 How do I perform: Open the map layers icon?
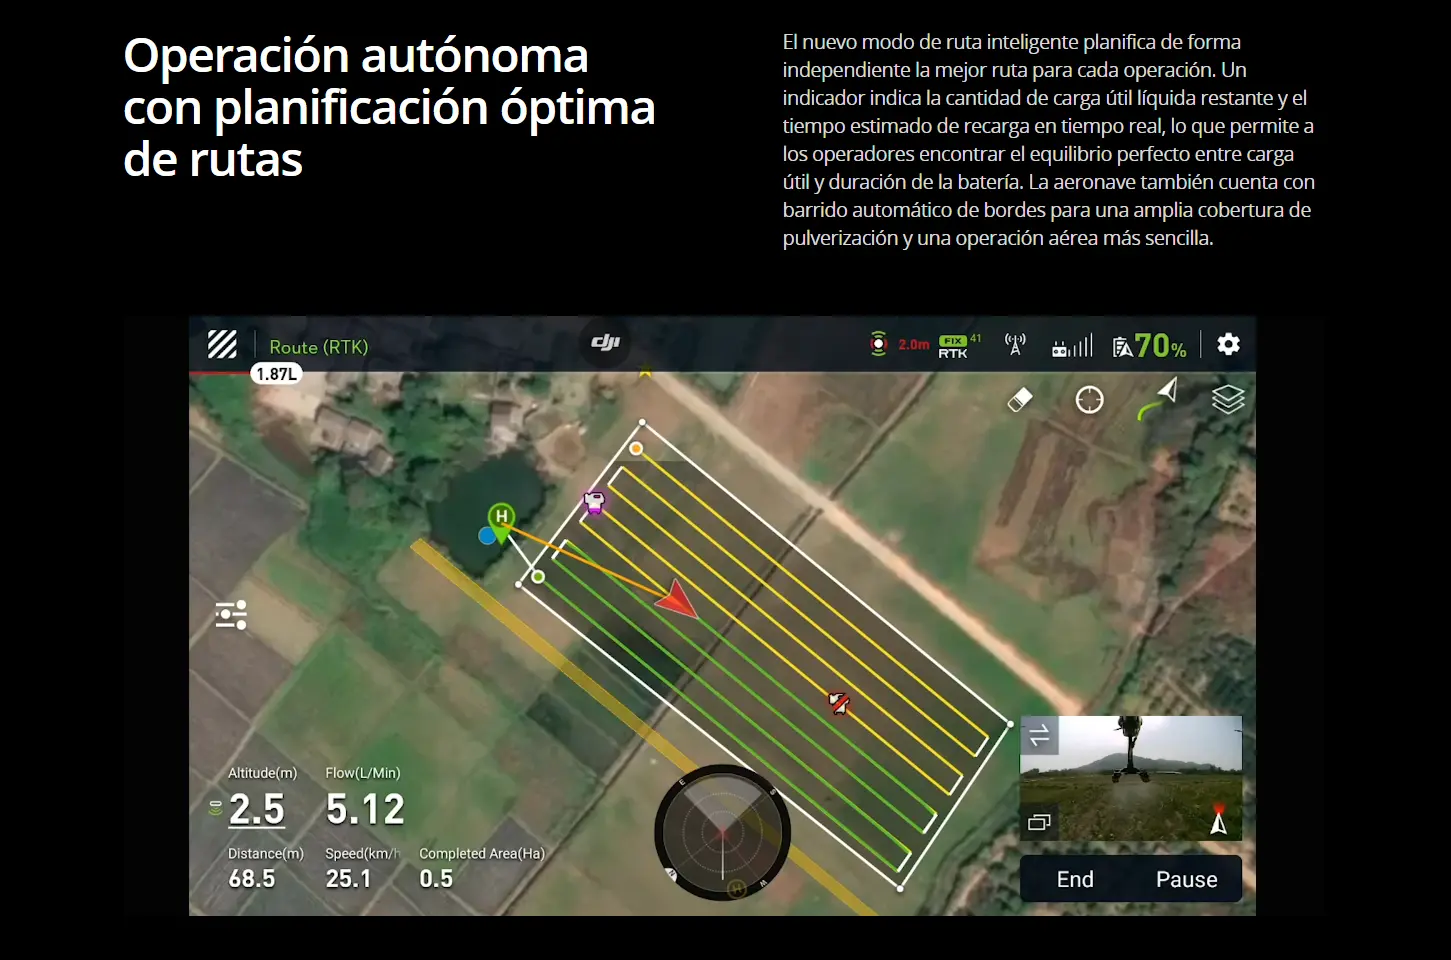point(1228,400)
